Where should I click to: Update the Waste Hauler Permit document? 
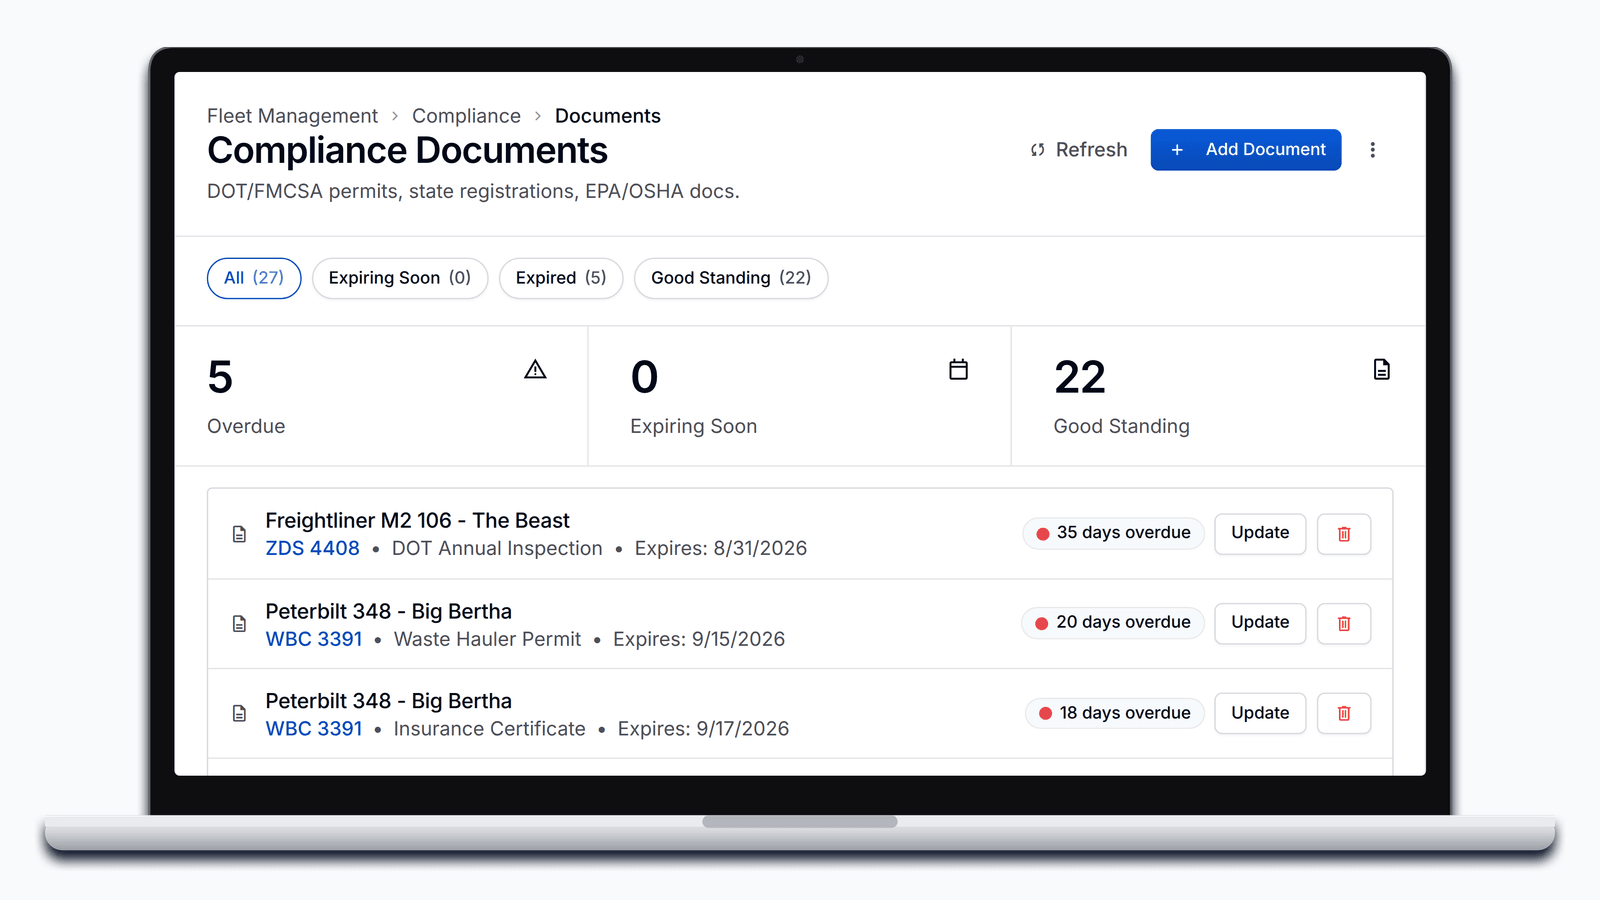pos(1260,623)
